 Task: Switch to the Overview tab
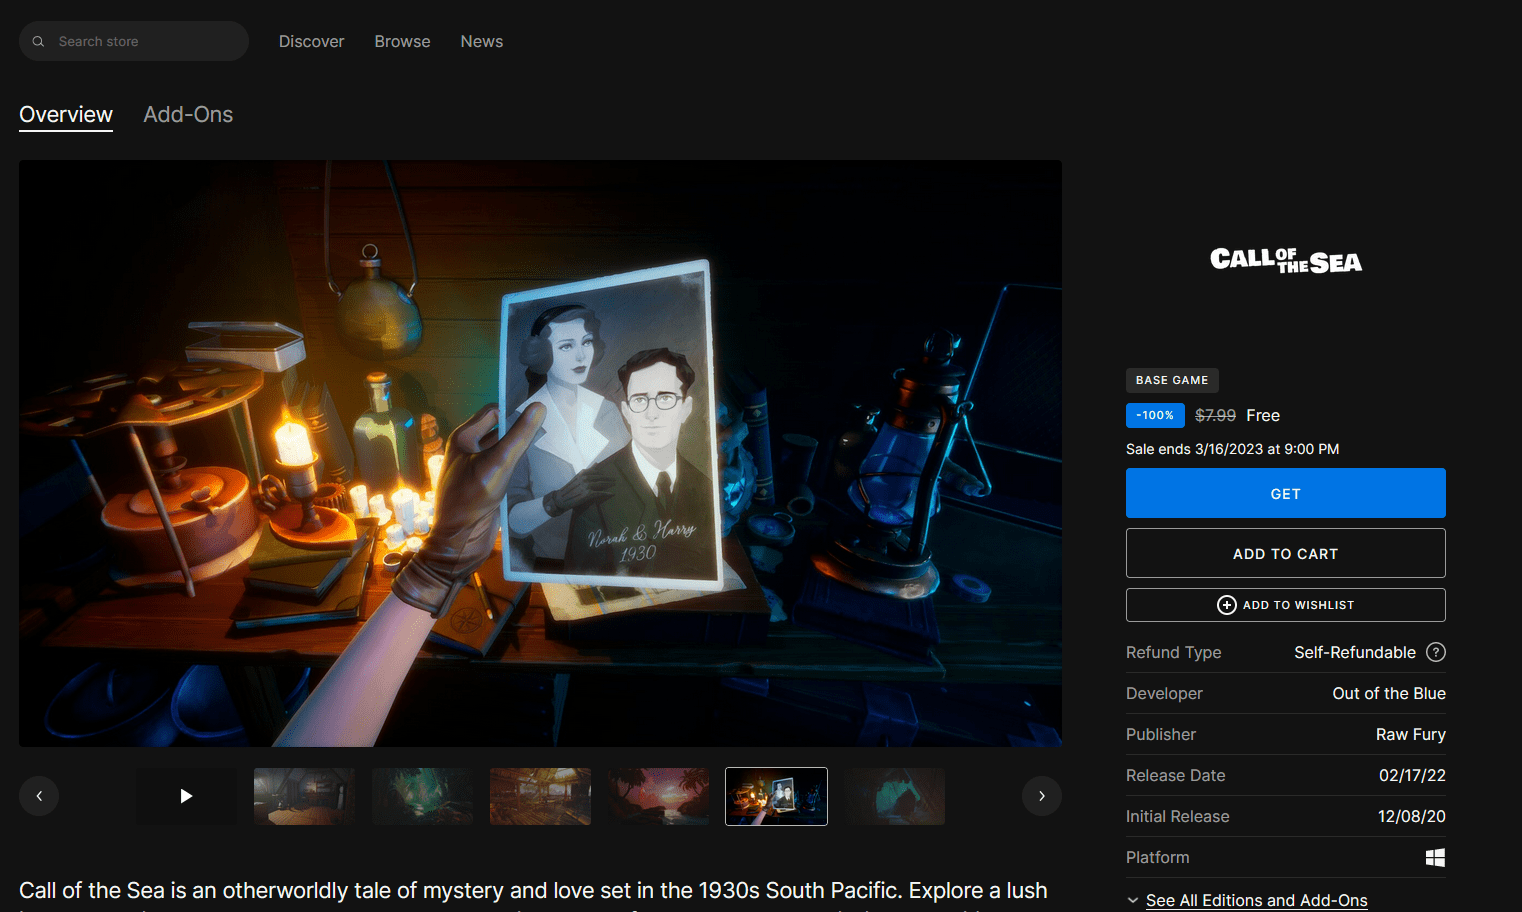point(66,115)
